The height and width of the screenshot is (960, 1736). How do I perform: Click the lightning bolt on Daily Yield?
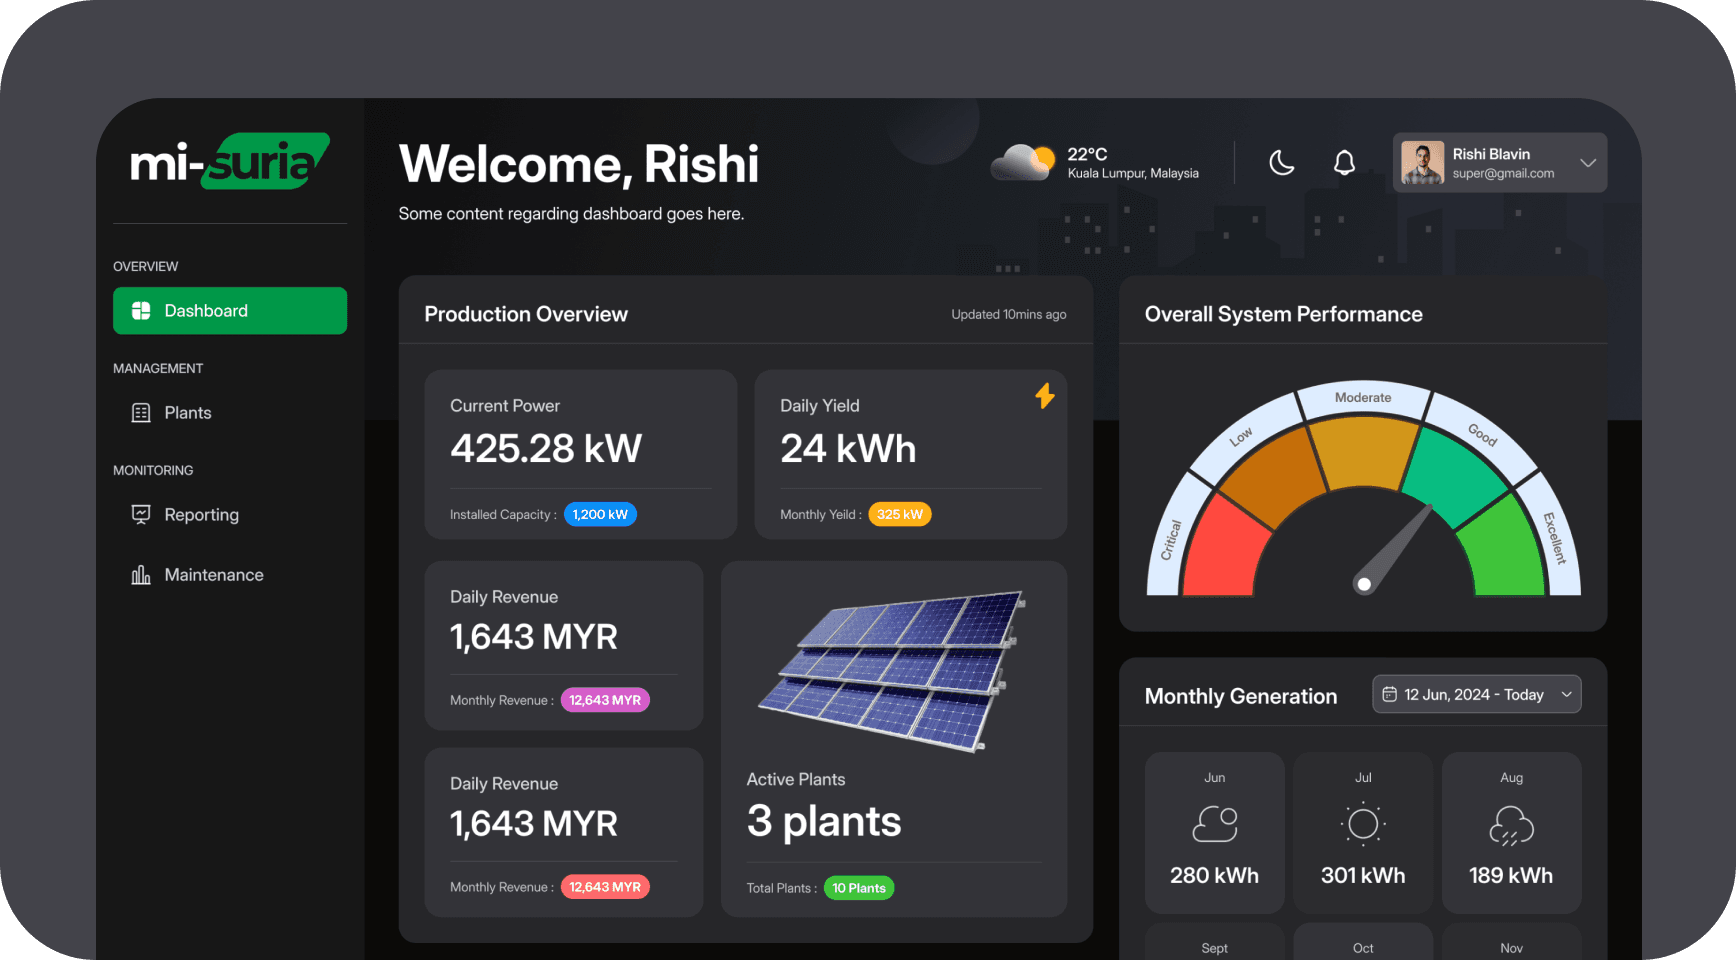coord(1045,396)
